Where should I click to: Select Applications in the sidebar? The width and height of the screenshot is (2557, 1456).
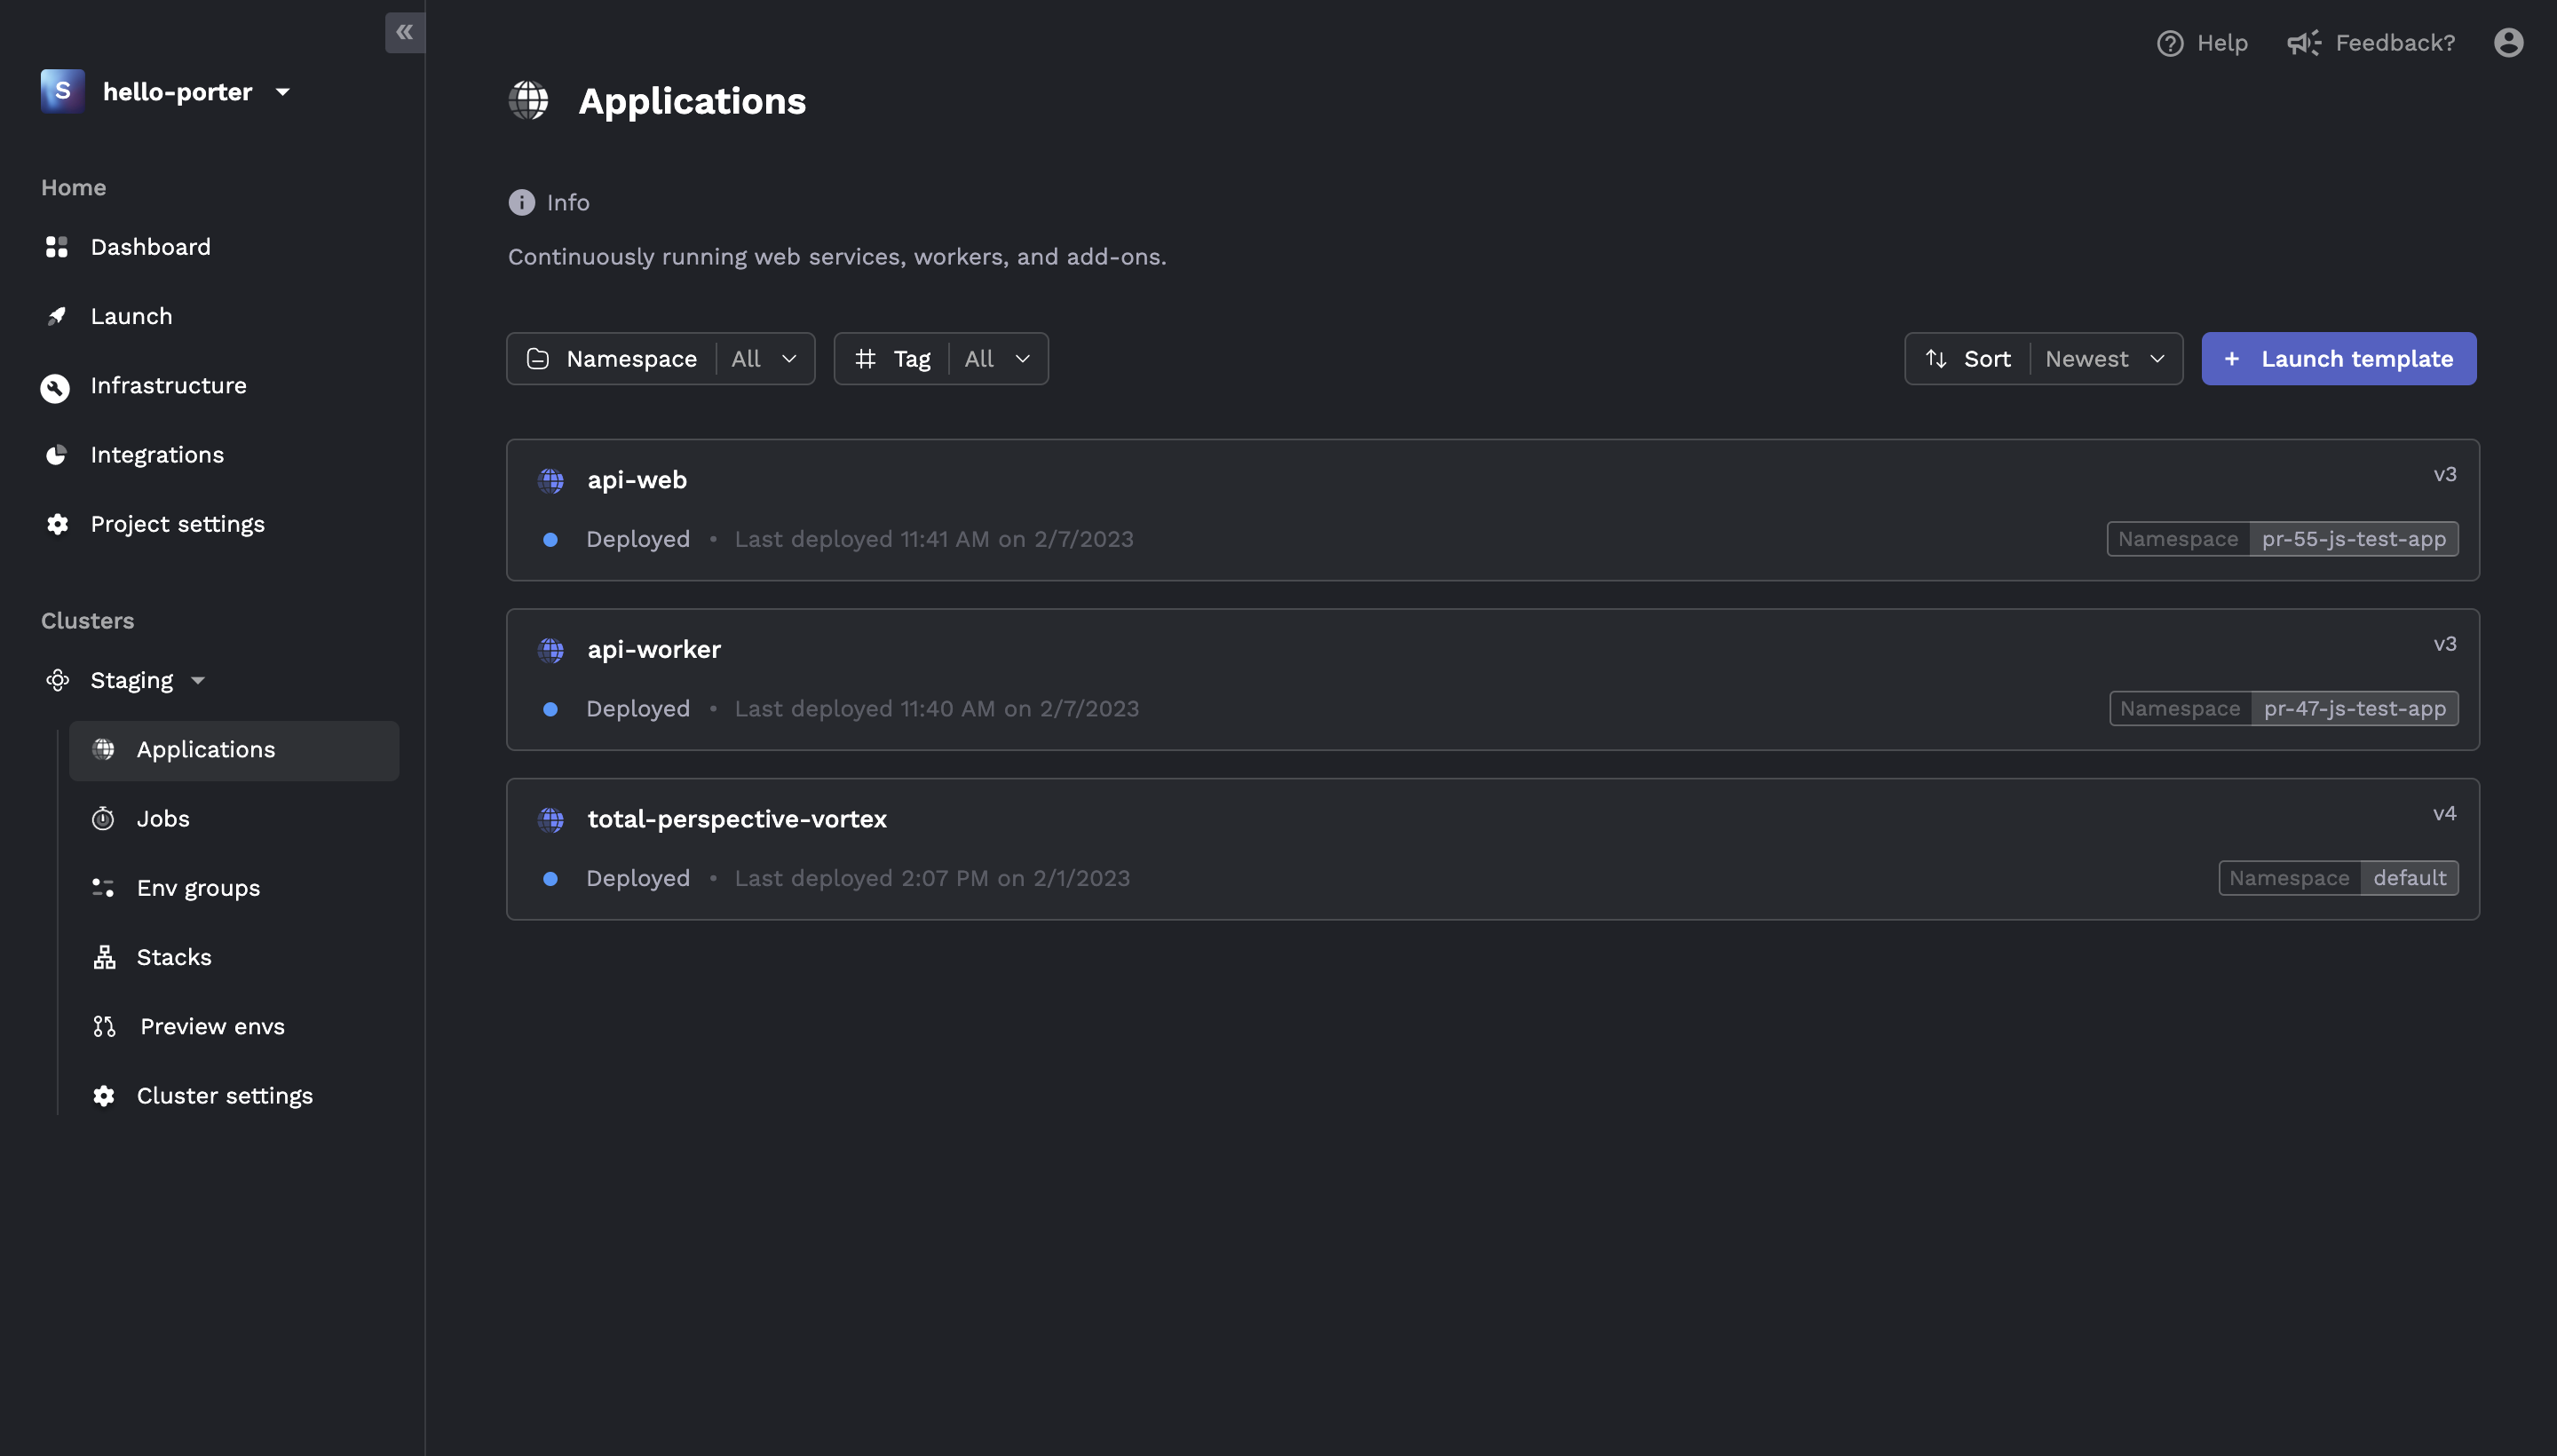[x=205, y=749]
